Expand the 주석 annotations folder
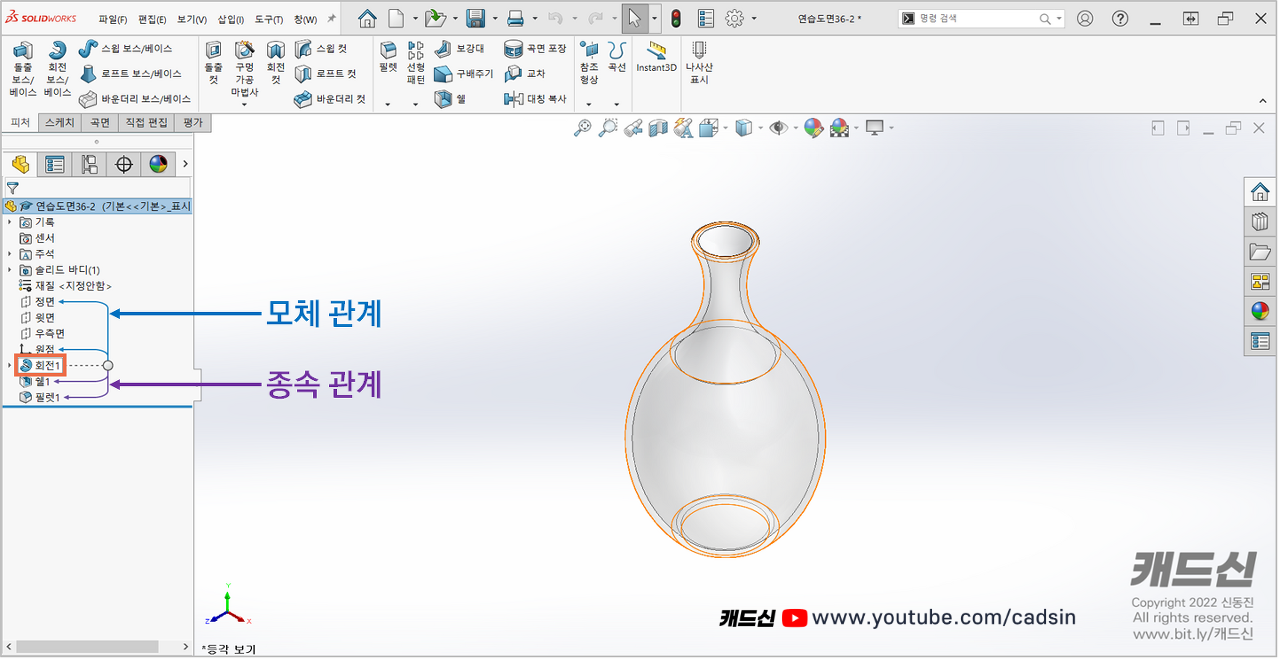 10,254
